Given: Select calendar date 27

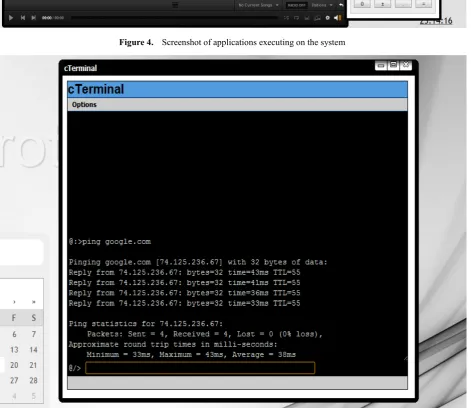Looking at the screenshot, I should pyautogui.click(x=14, y=380).
